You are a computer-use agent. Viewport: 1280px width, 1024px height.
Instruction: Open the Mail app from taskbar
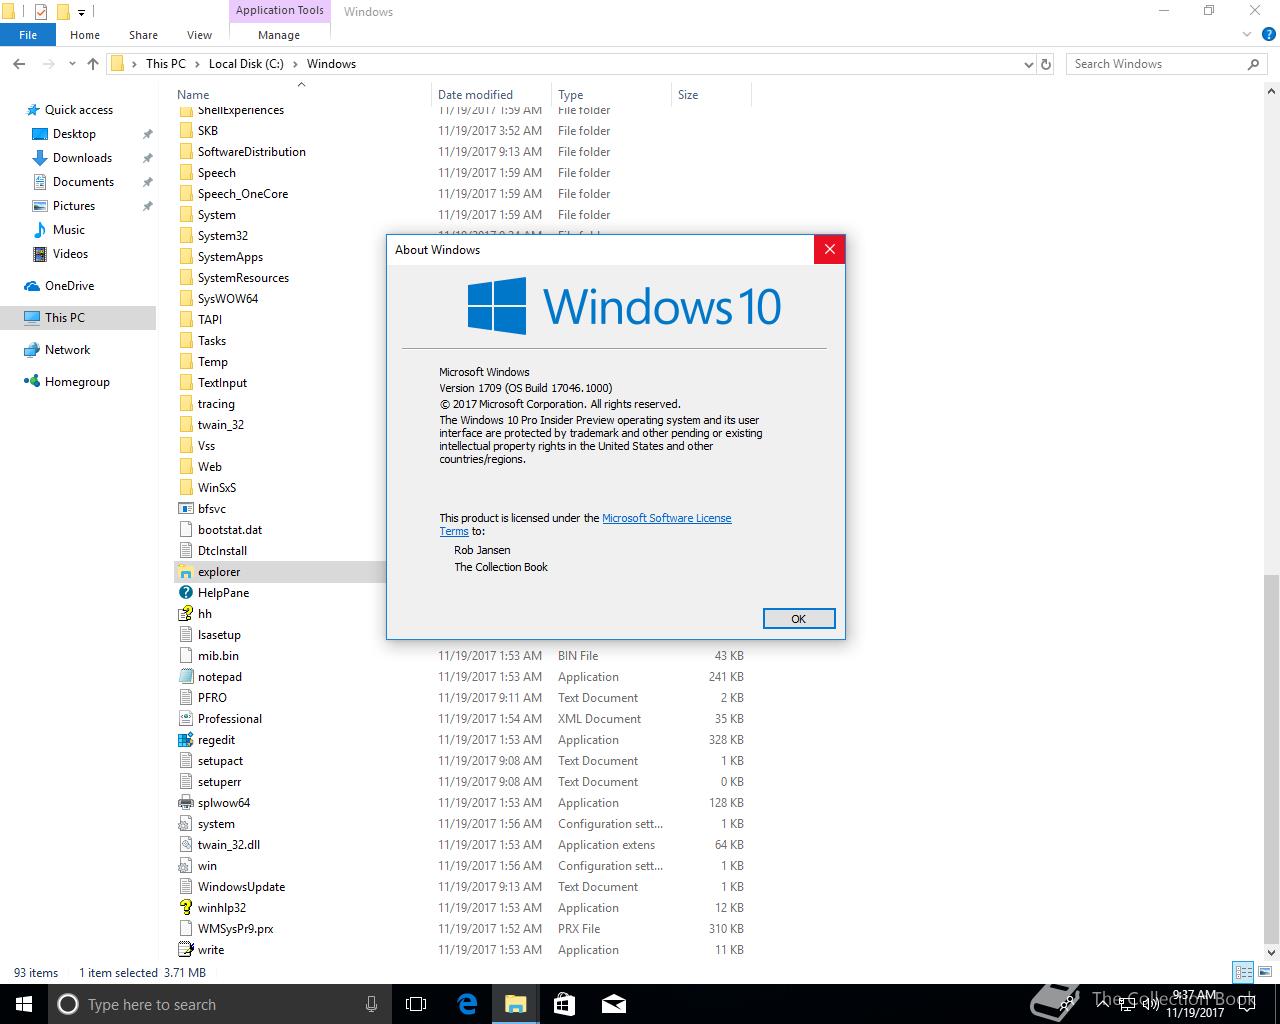click(x=614, y=1004)
